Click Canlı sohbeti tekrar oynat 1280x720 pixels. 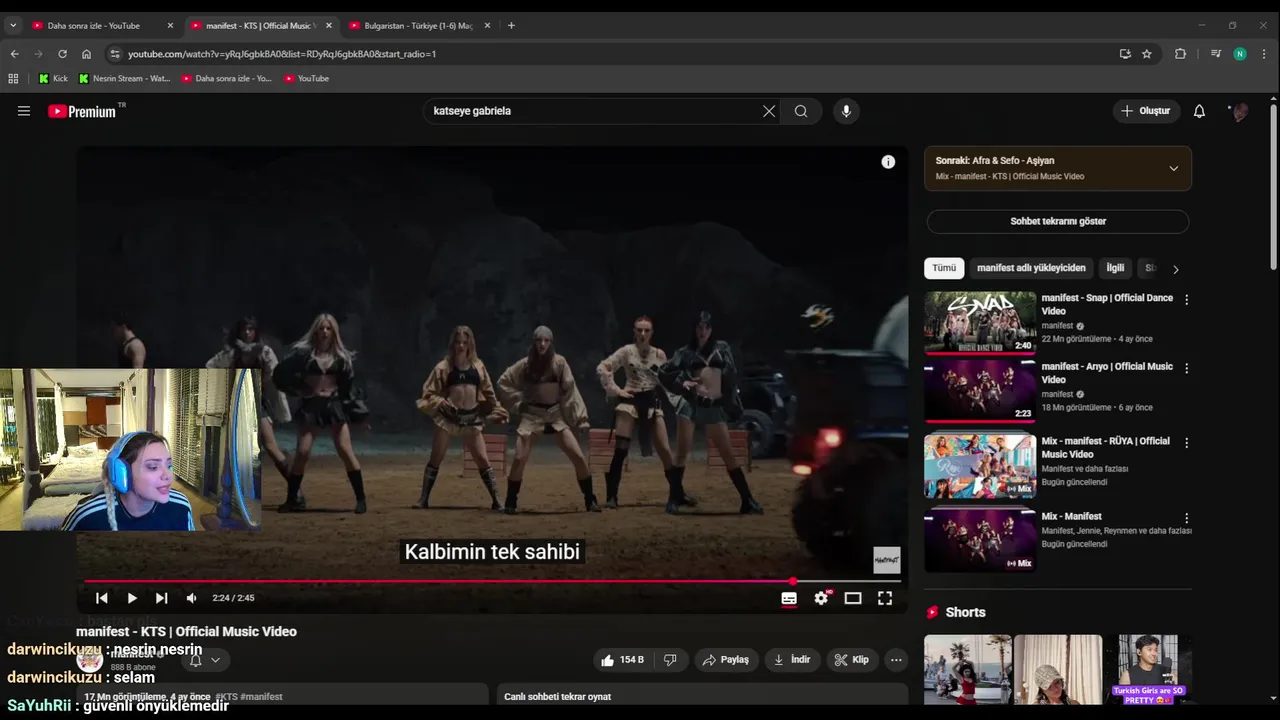point(557,696)
